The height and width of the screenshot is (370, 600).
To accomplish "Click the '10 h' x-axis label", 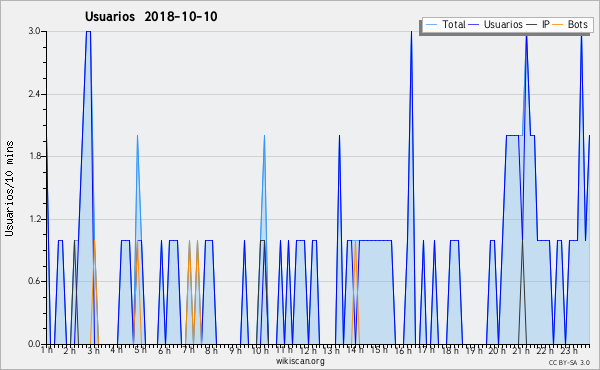I will (x=260, y=350).
